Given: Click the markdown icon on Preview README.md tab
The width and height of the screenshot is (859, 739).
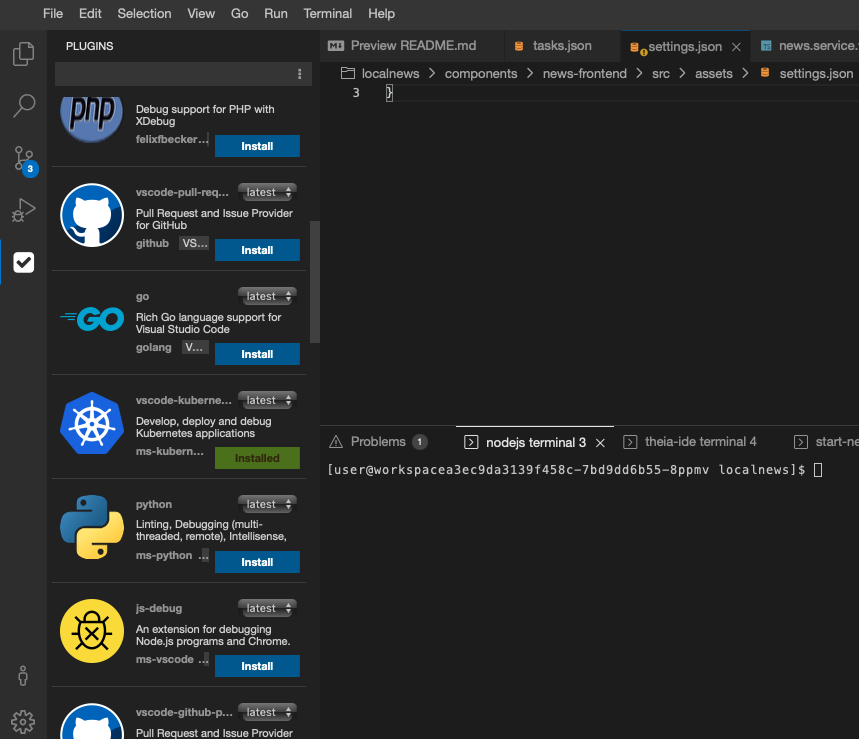Looking at the screenshot, I should click(336, 45).
